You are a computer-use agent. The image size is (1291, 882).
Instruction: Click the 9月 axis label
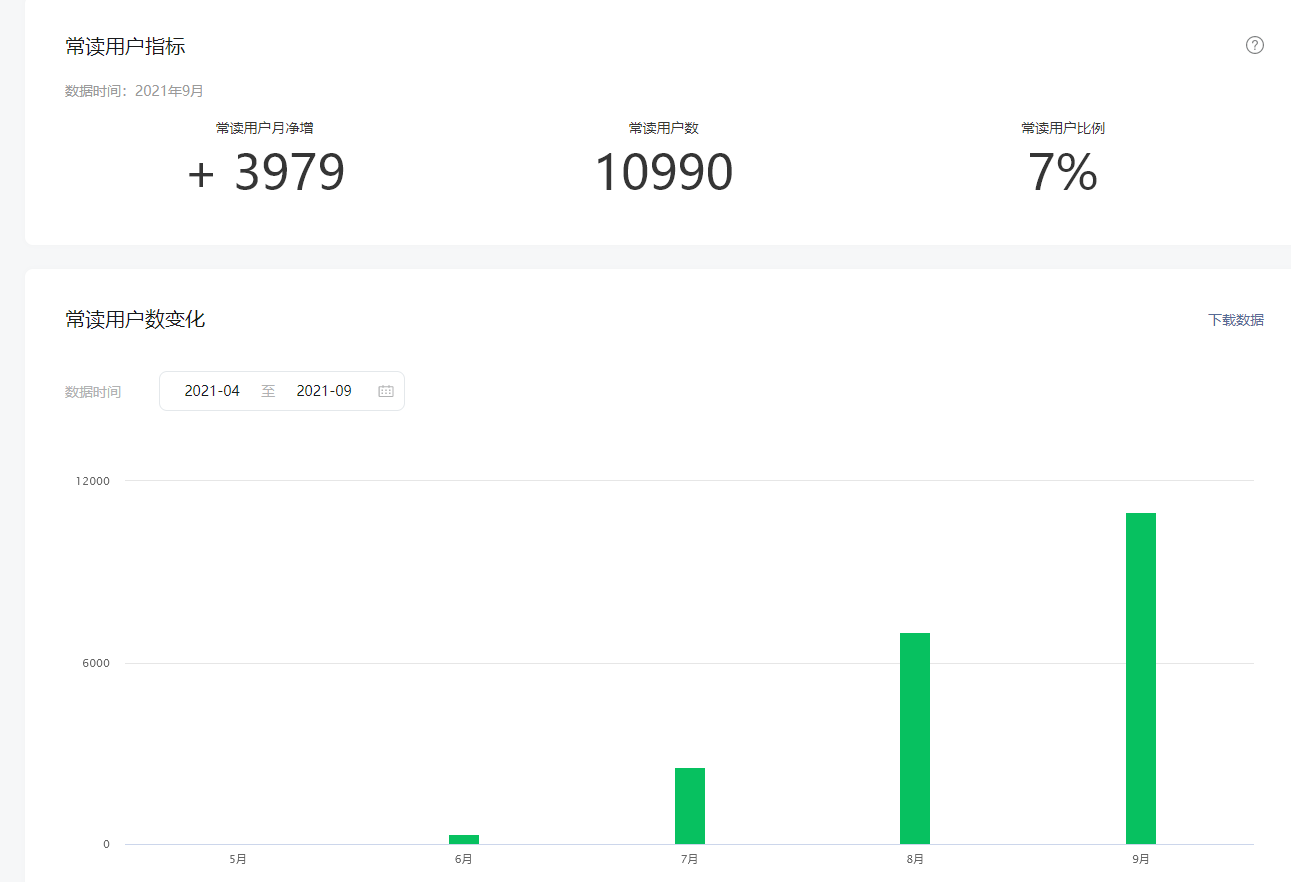[1141, 859]
